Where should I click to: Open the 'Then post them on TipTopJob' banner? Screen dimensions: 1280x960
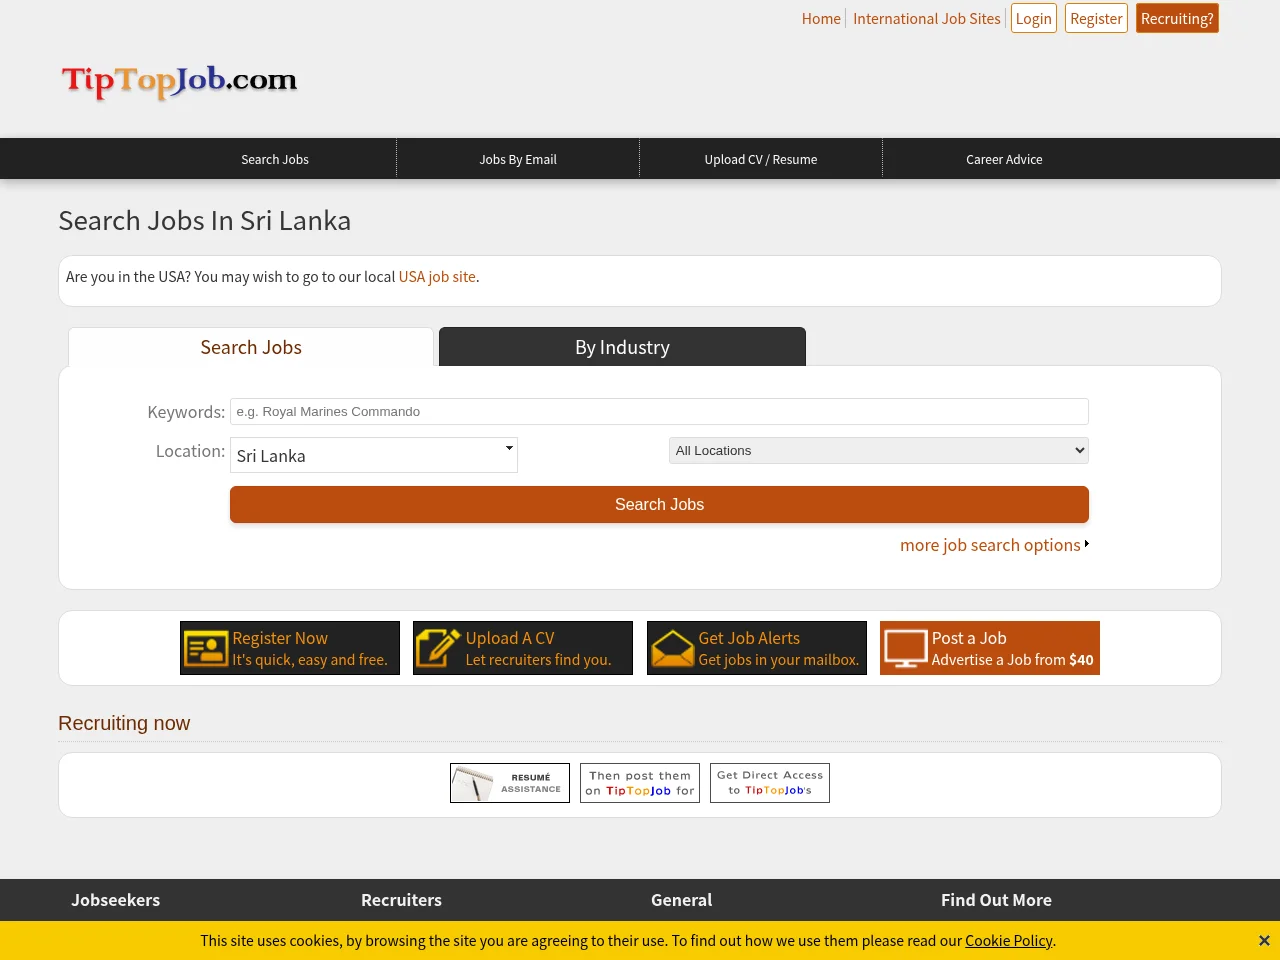coord(640,783)
